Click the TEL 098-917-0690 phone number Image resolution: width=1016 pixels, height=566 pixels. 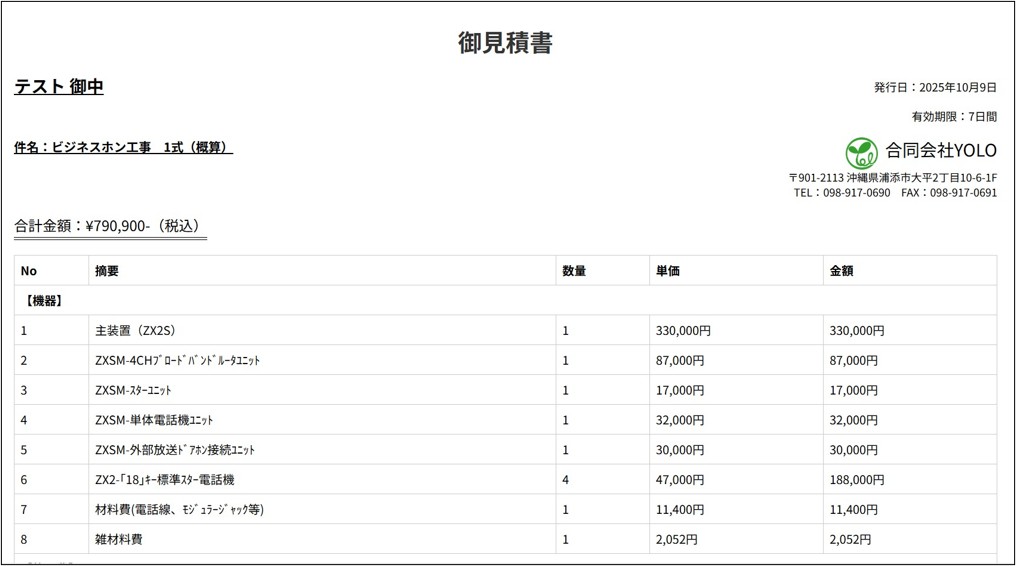(841, 193)
